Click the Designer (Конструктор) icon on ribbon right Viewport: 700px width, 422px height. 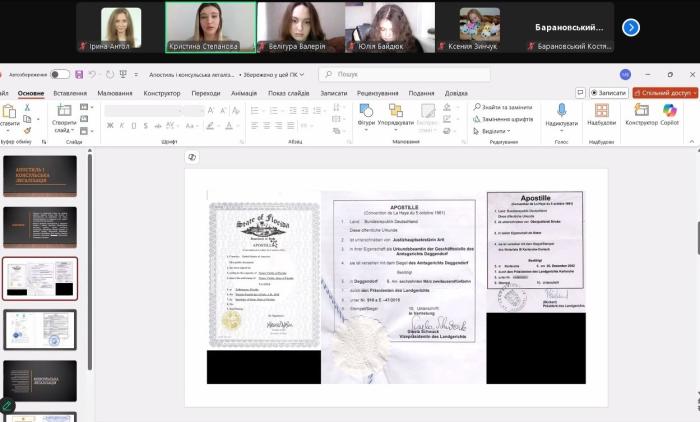coord(641,110)
